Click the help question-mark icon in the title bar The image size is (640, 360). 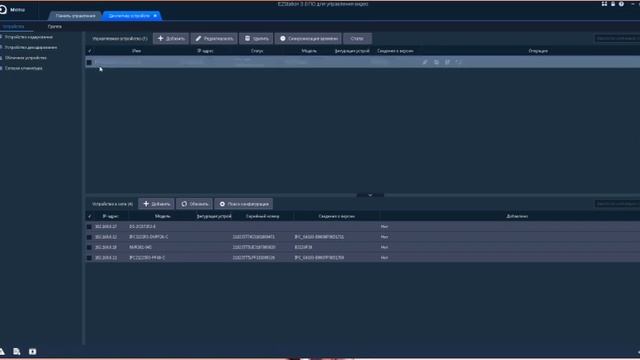pyautogui.click(x=621, y=4)
